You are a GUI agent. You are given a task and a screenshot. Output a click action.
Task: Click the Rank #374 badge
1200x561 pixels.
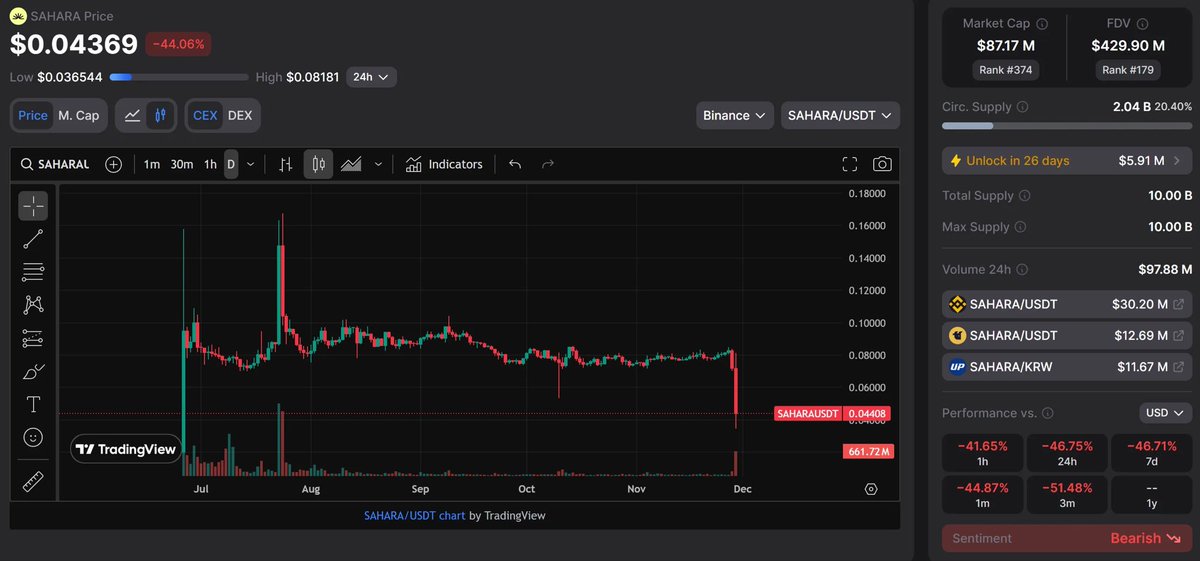1008,70
